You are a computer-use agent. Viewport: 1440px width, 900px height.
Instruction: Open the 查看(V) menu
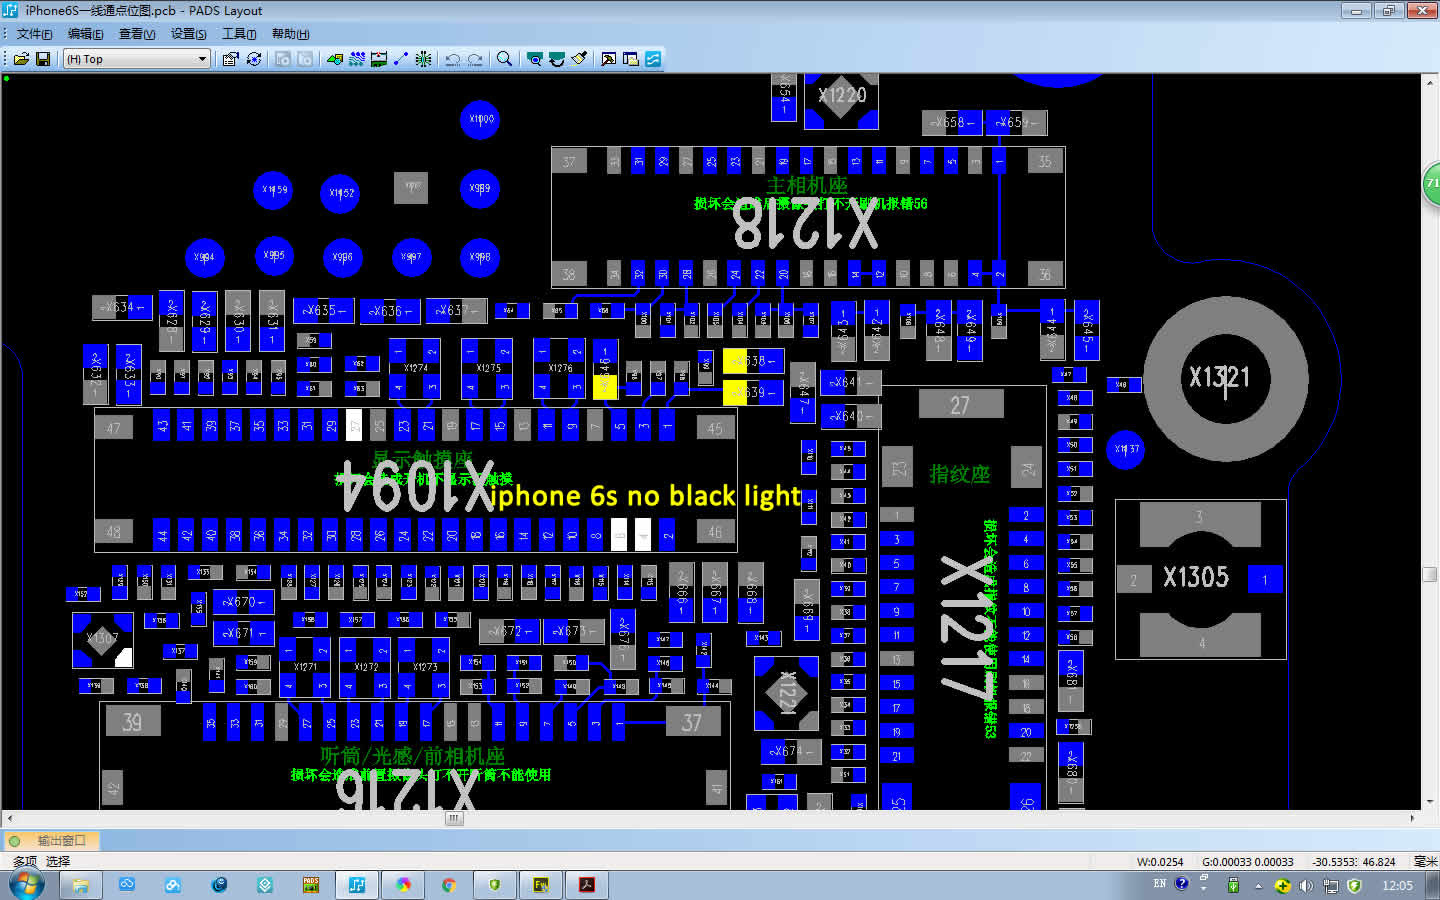137,34
